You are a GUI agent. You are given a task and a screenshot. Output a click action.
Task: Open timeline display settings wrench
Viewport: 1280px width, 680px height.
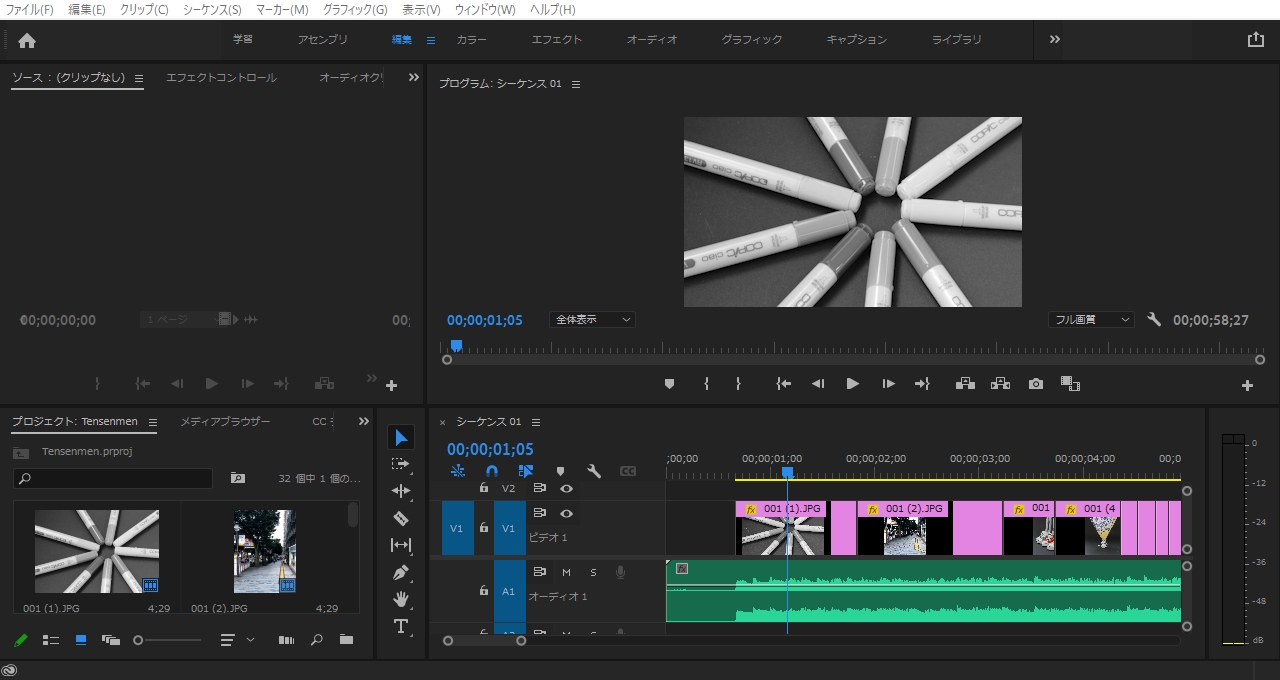[593, 471]
